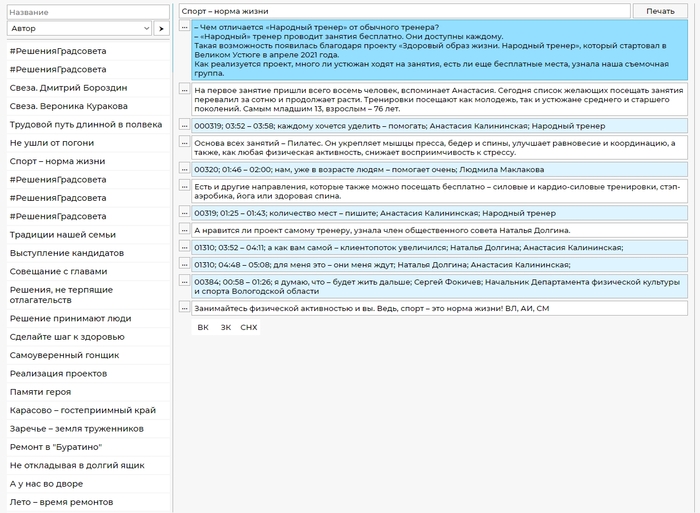This screenshot has height=513, width=700.
Task: Select the '01310; 04:48 – 05:08' soundbite row
Action: (x=439, y=265)
